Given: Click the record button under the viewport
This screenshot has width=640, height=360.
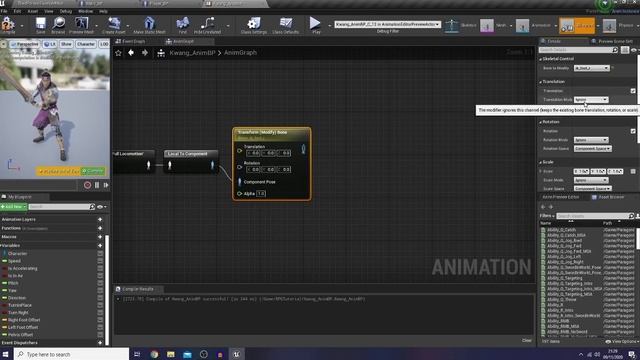Looking at the screenshot, I should 87,185.
